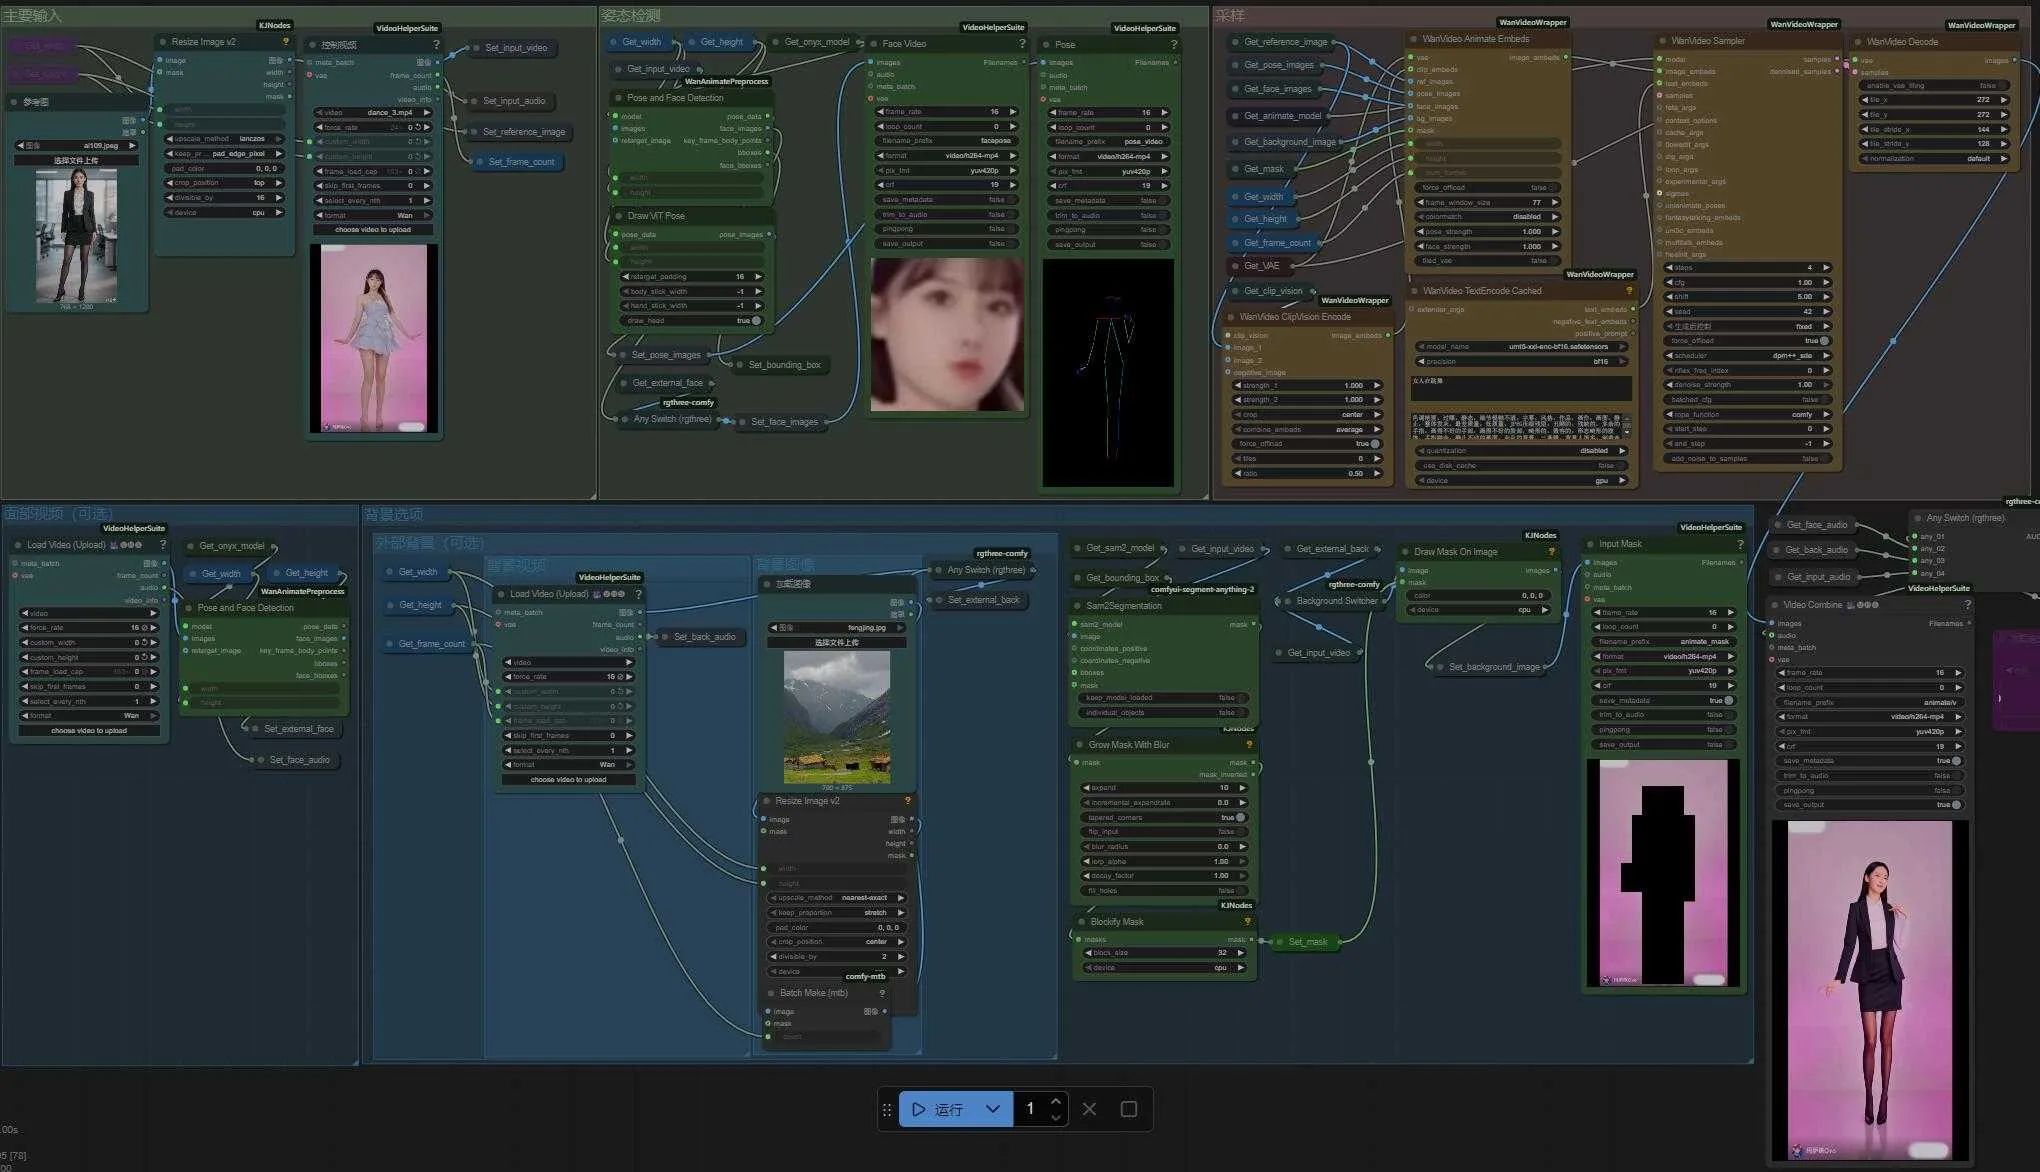Click the 选择文件上传 upload button on 背景图像
2040x1172 pixels.
836,641
